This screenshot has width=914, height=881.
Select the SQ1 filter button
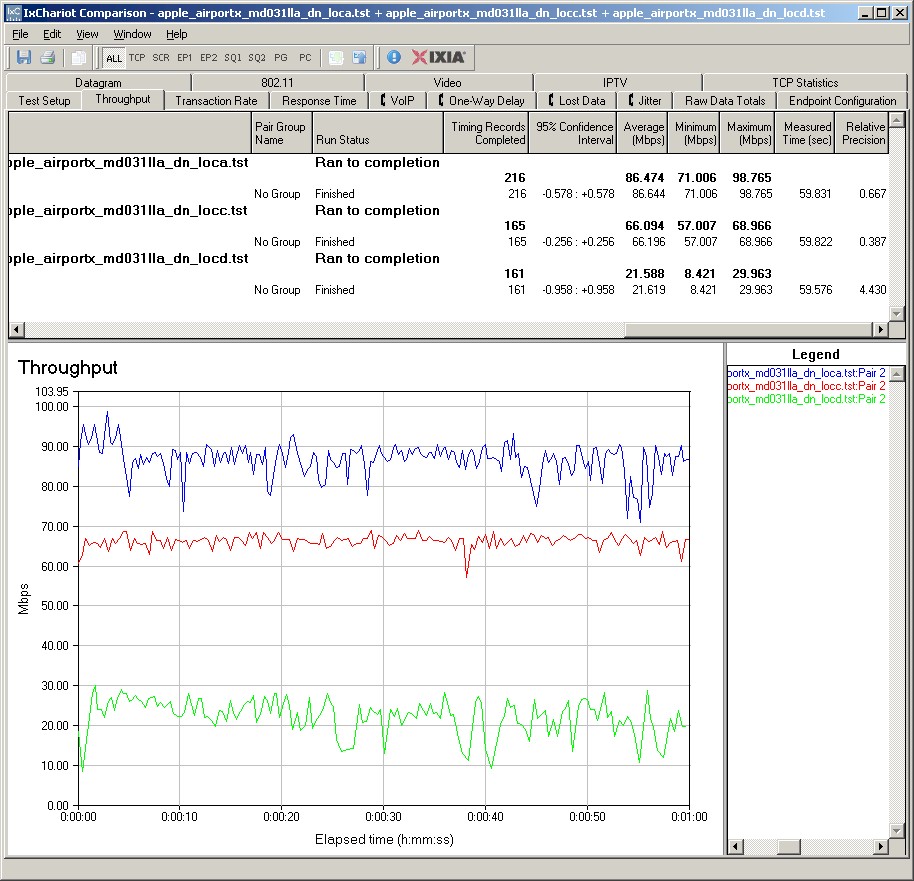pyautogui.click(x=233, y=58)
